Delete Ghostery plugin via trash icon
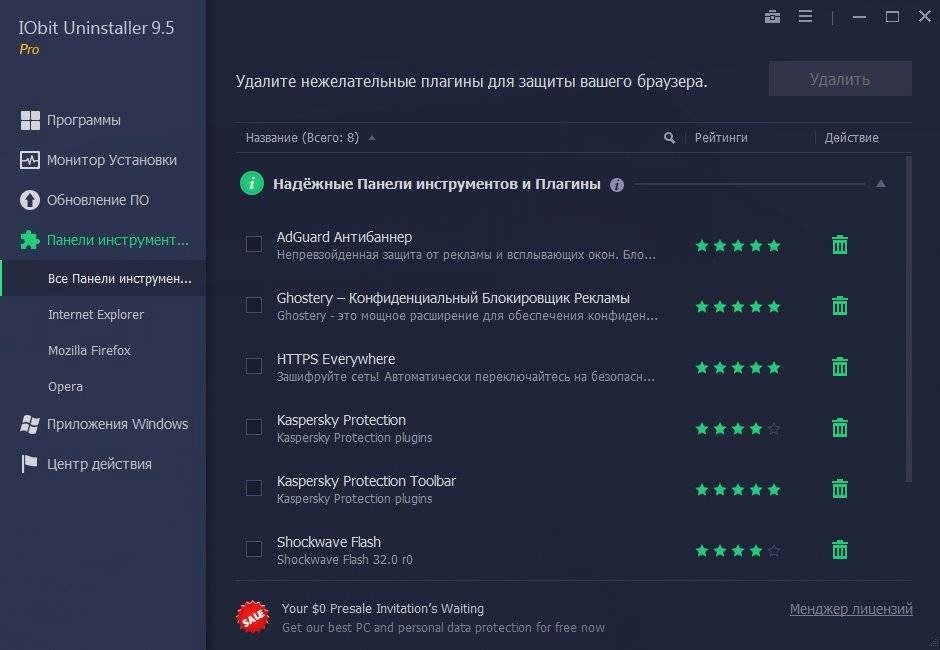Screen dimensions: 940x650 (x=840, y=305)
